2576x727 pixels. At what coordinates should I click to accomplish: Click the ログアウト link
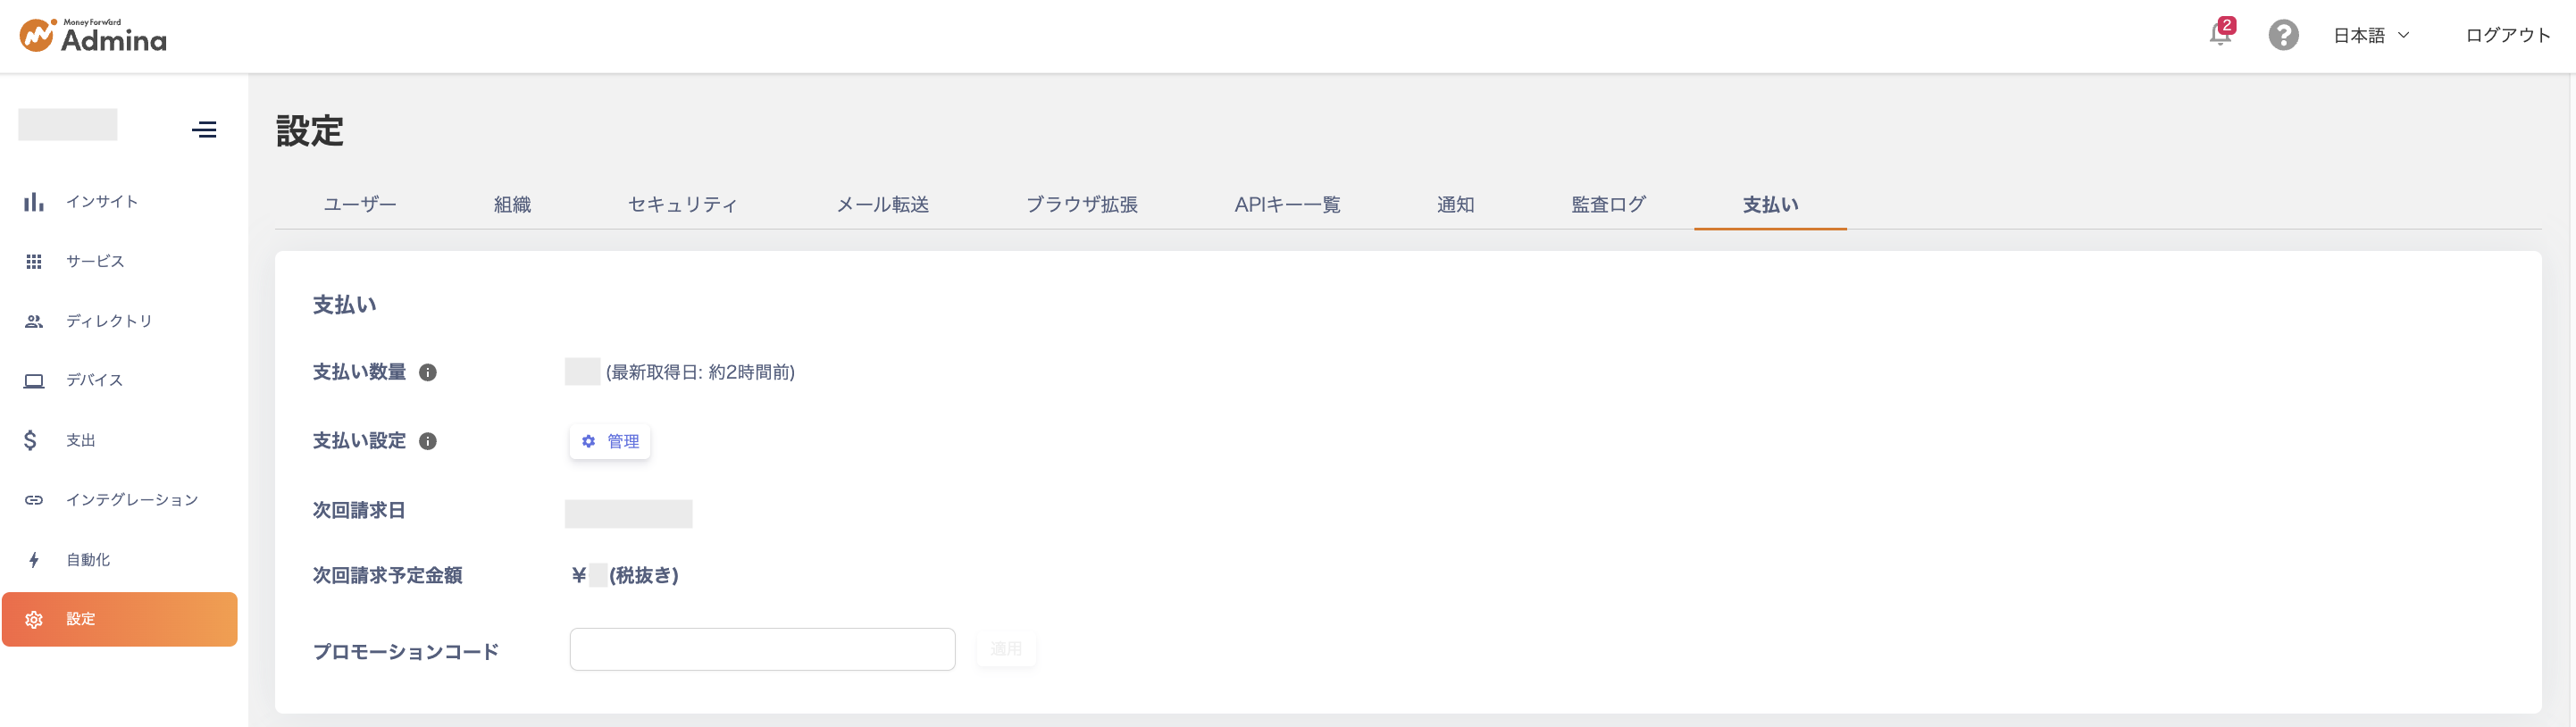click(2507, 35)
